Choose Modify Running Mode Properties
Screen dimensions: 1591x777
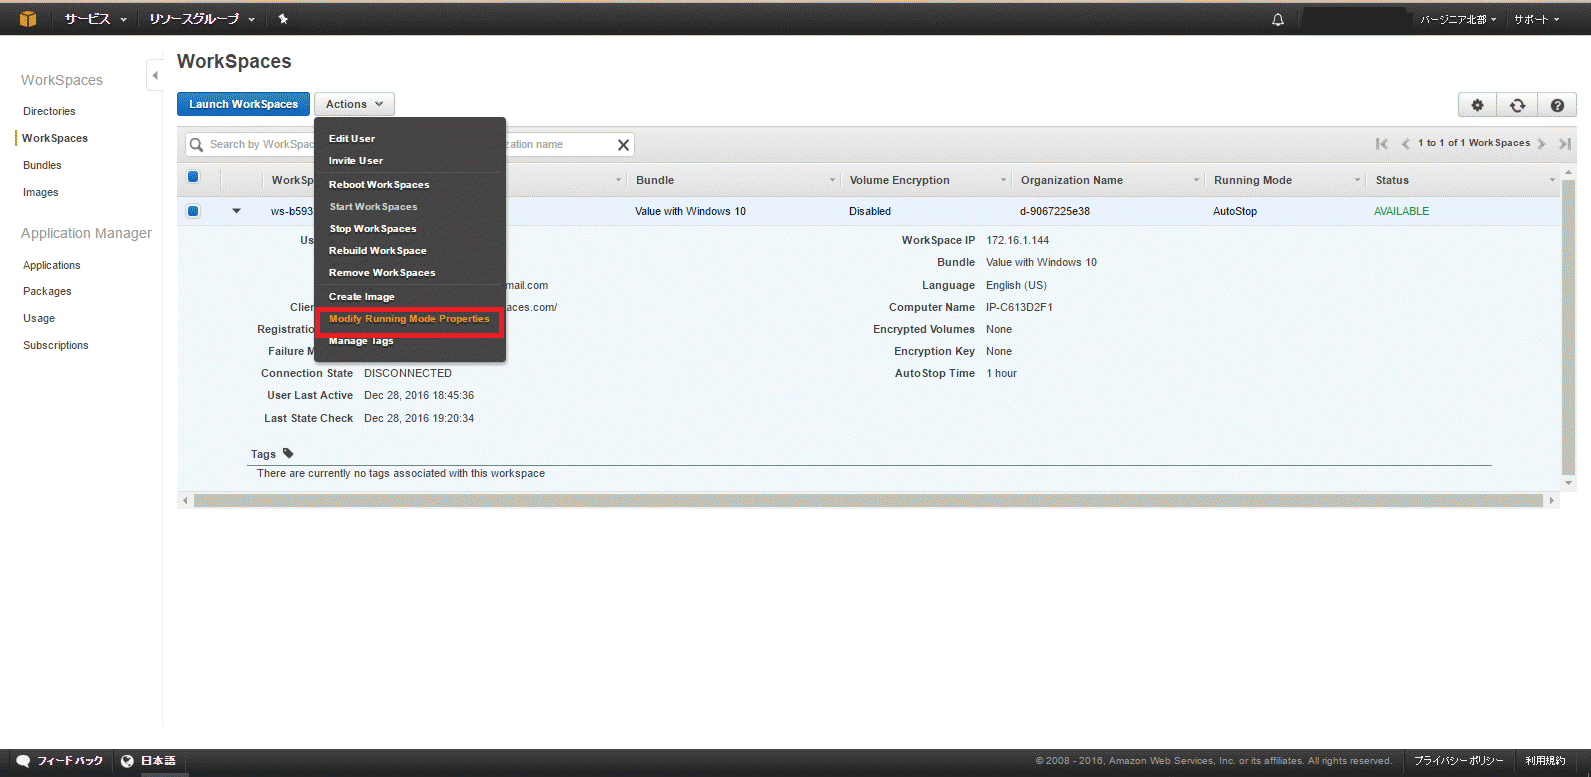tap(410, 319)
